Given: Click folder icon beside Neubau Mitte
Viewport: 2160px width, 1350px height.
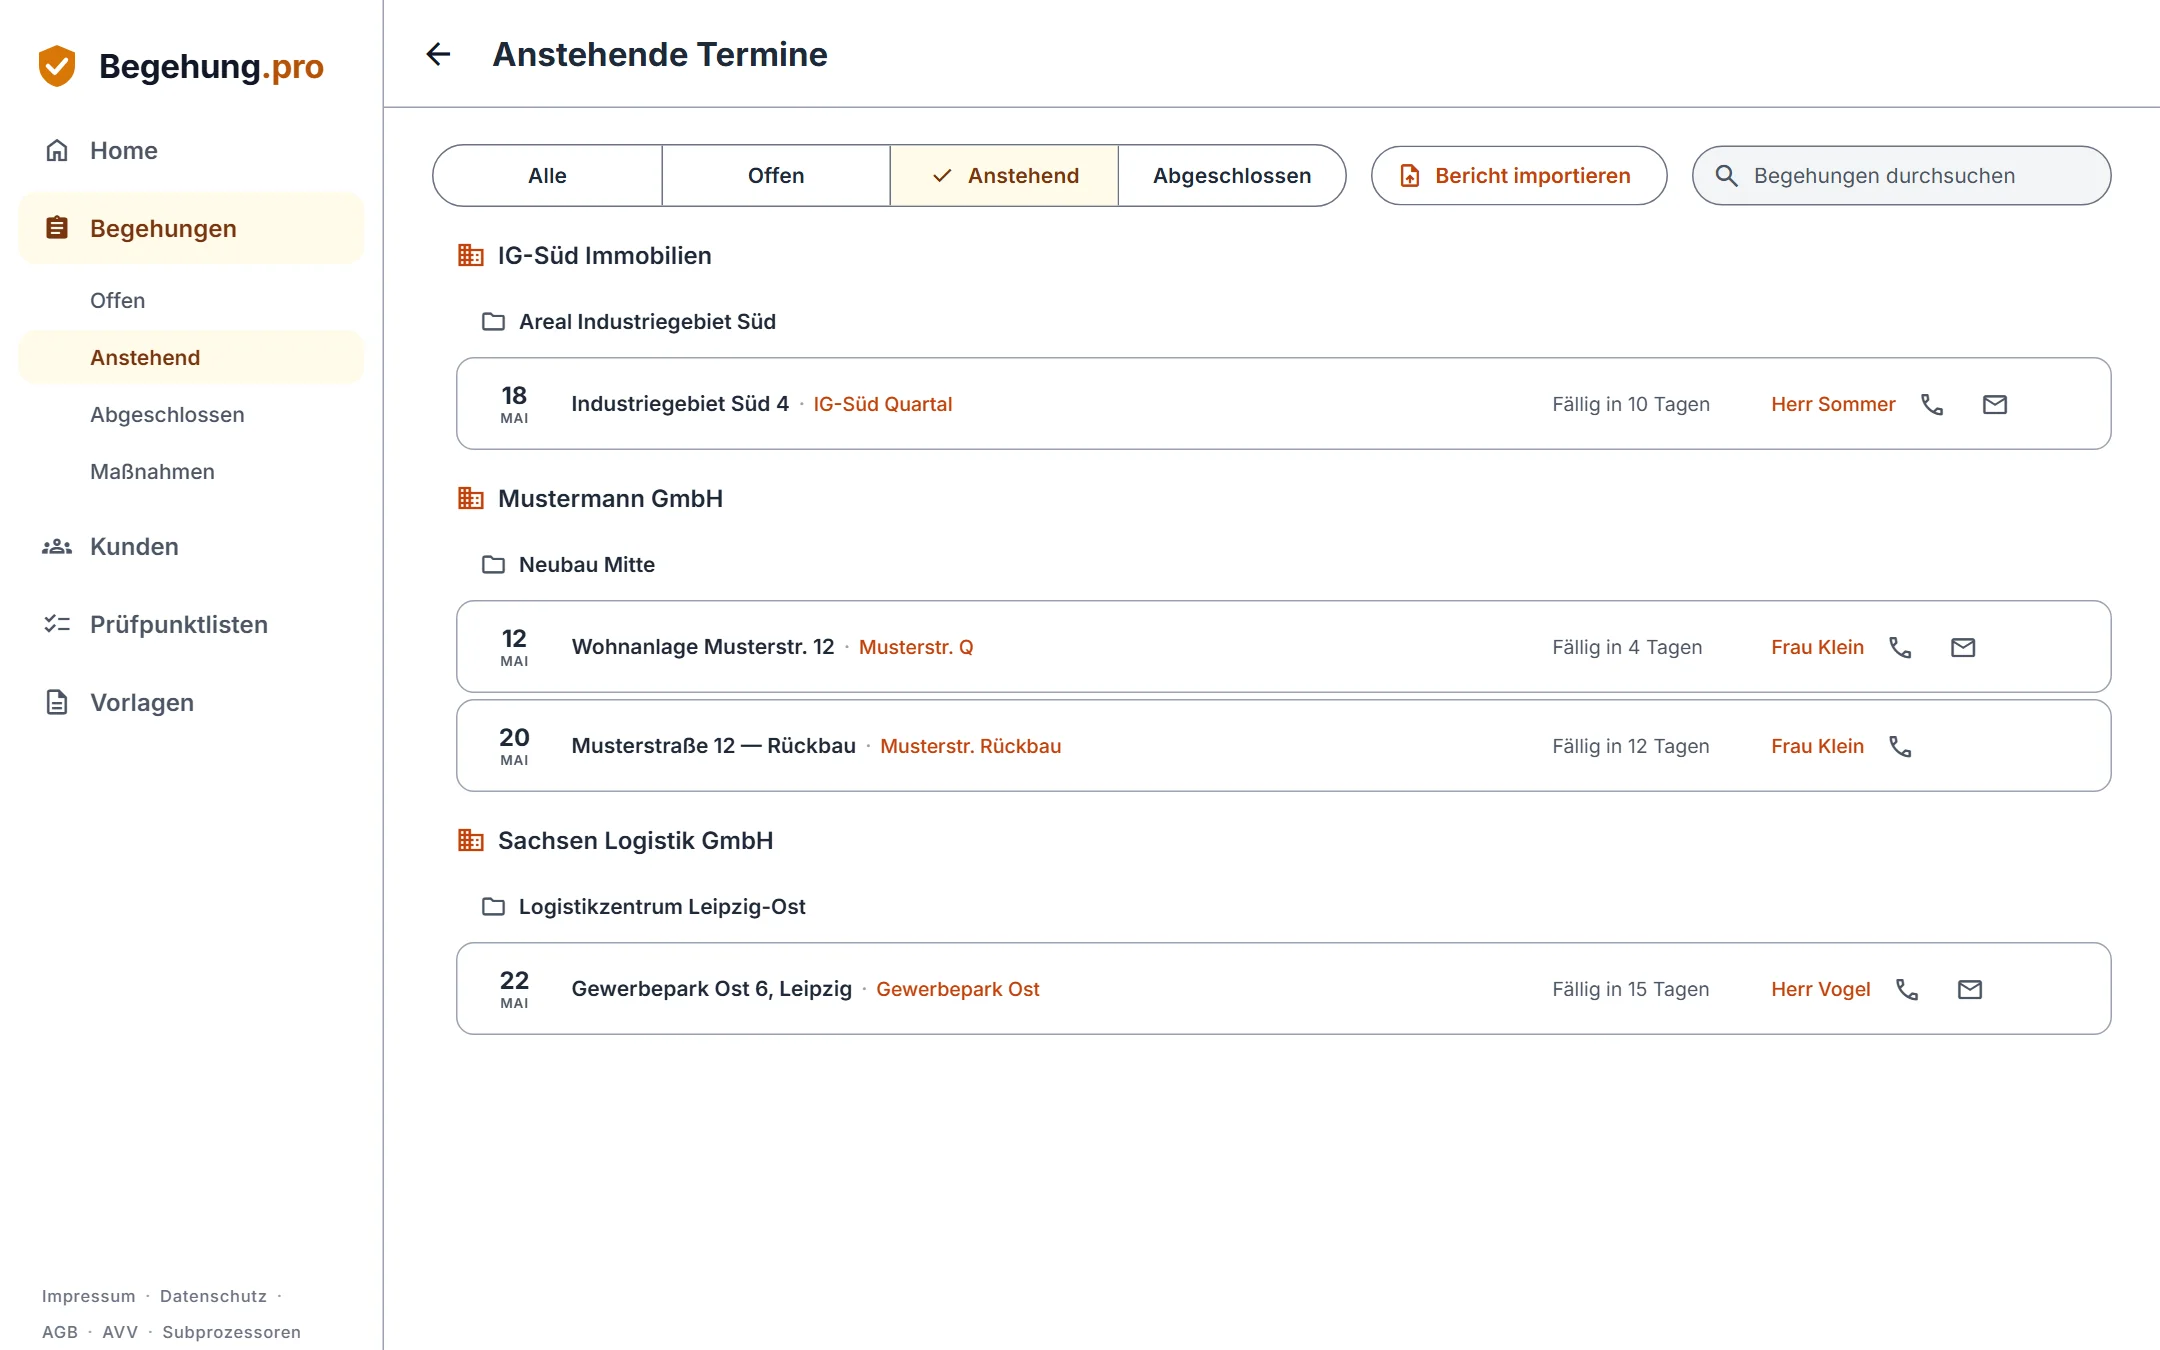Looking at the screenshot, I should [x=493, y=564].
